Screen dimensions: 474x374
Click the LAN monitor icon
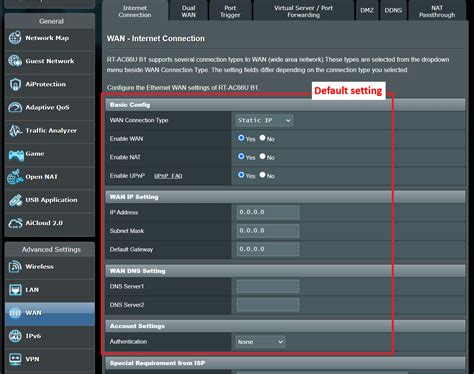tap(15, 290)
